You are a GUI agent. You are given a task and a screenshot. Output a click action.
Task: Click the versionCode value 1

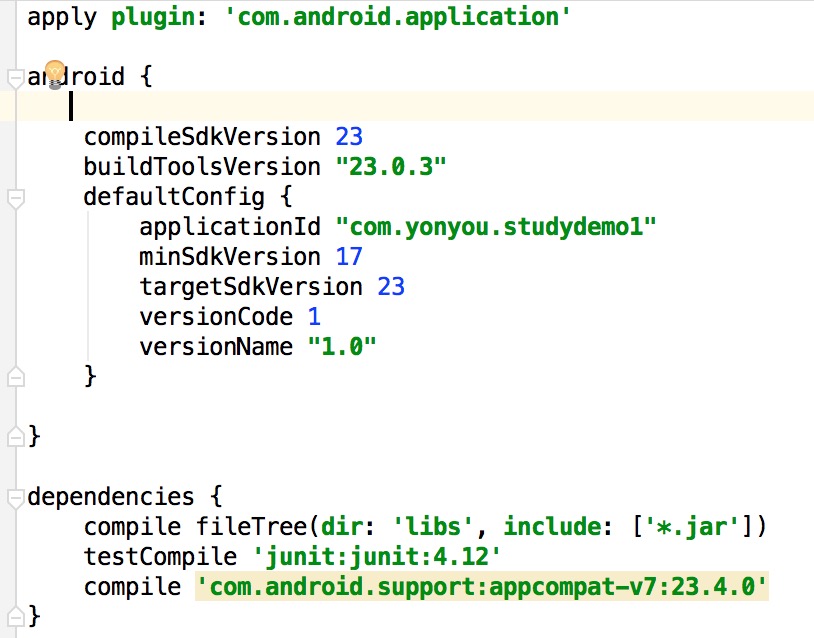pos(314,316)
